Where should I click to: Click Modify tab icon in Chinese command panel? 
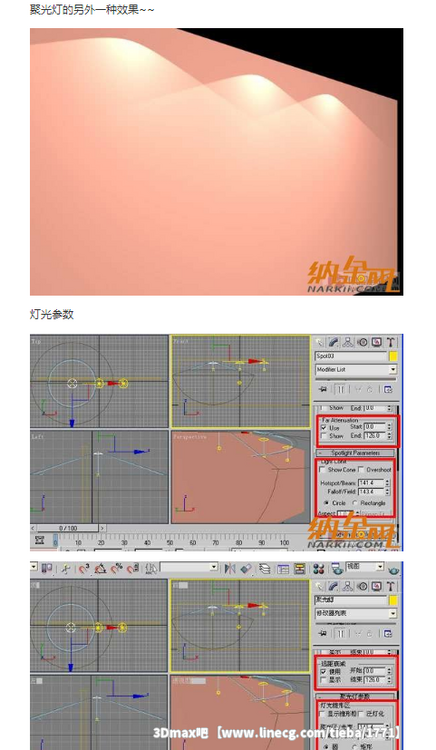point(334,586)
